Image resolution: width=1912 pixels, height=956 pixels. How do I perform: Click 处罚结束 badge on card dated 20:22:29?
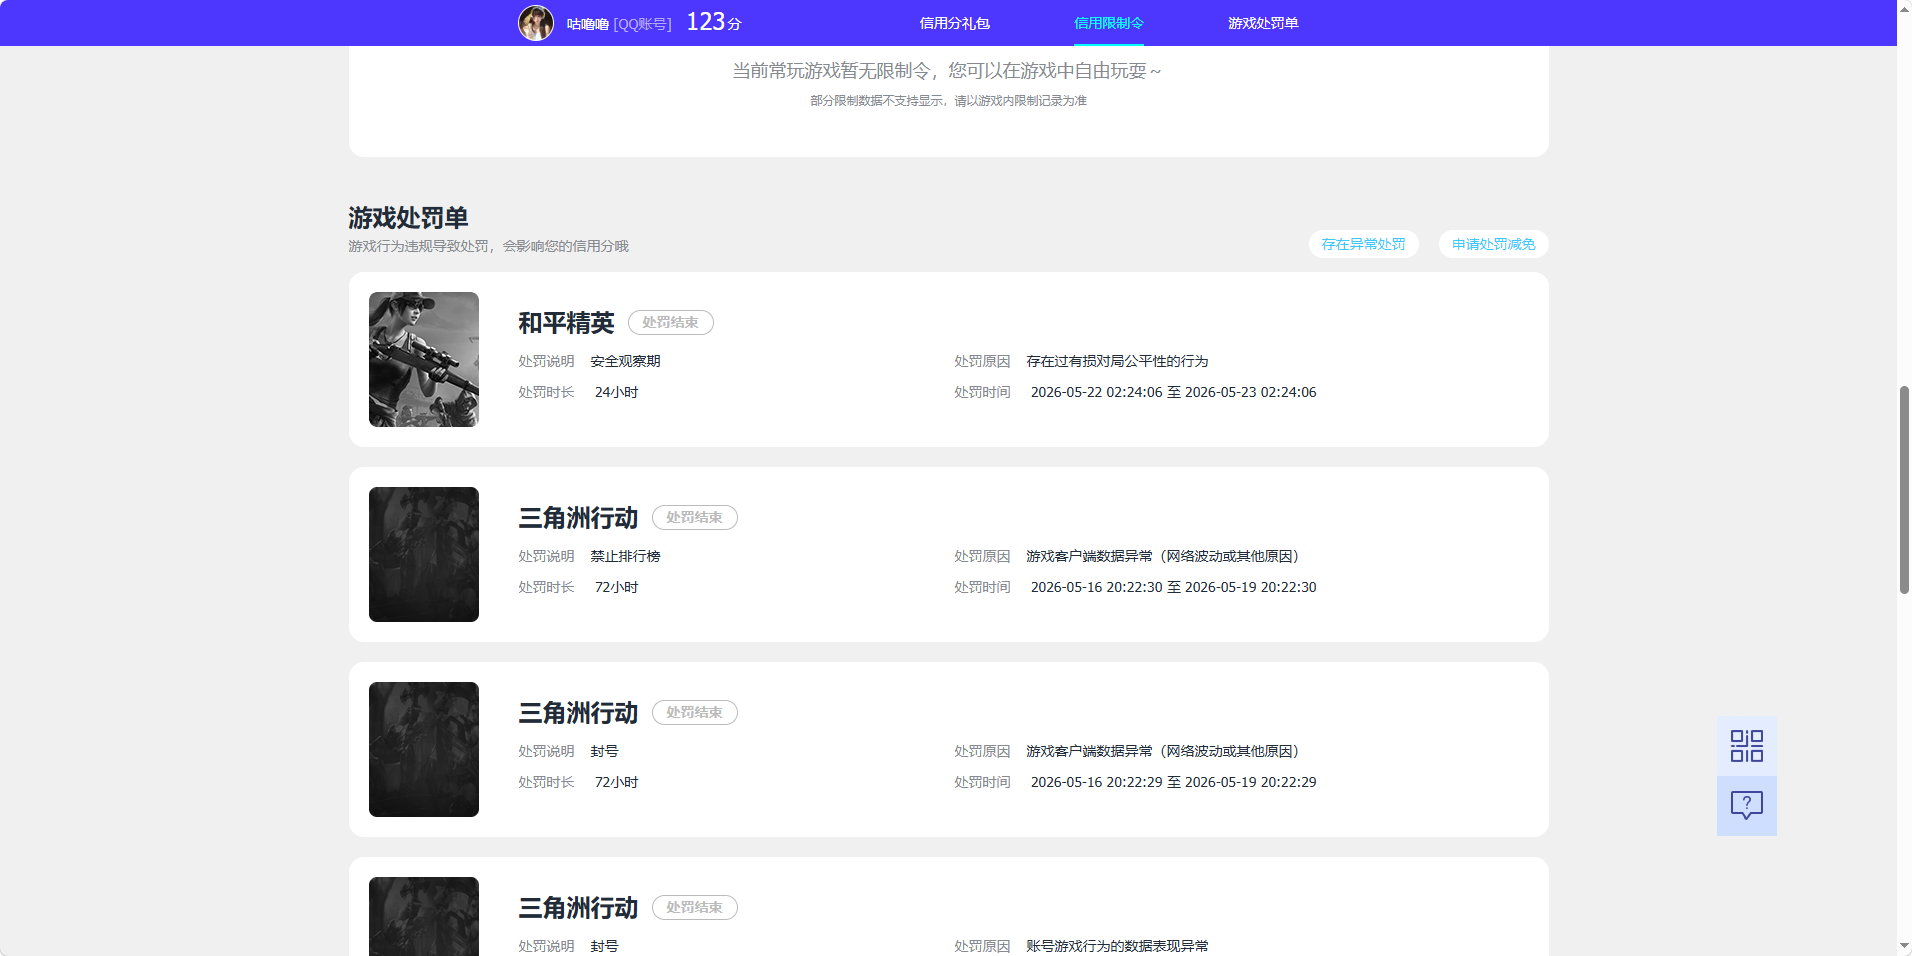coord(694,713)
